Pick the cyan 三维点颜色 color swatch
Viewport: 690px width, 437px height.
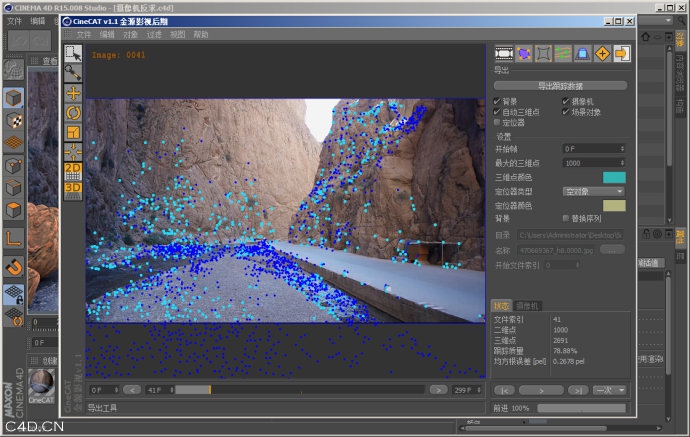point(614,177)
